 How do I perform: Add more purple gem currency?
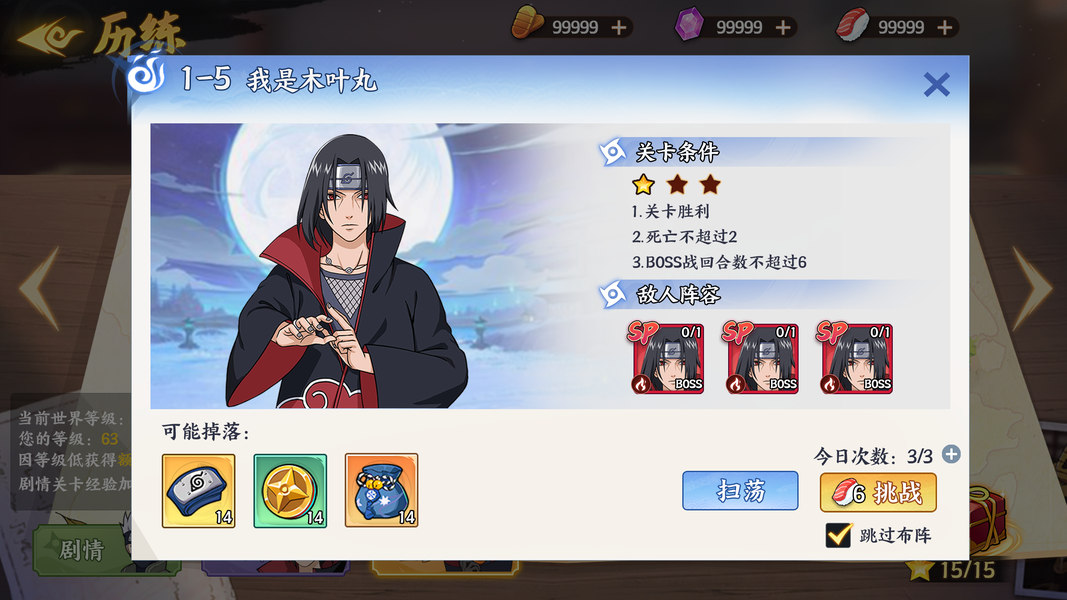coord(783,27)
